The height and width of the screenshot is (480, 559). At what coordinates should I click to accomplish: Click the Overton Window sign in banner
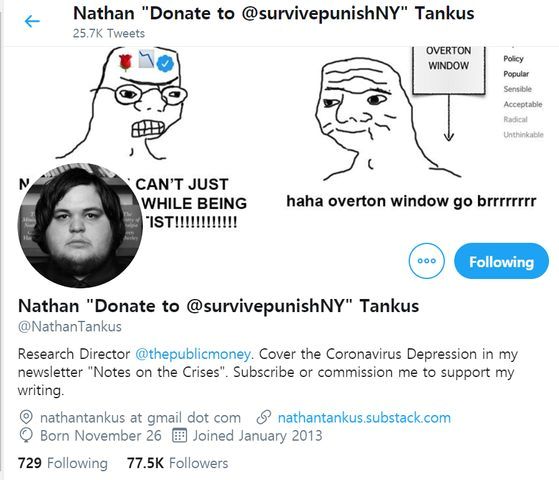click(x=448, y=70)
